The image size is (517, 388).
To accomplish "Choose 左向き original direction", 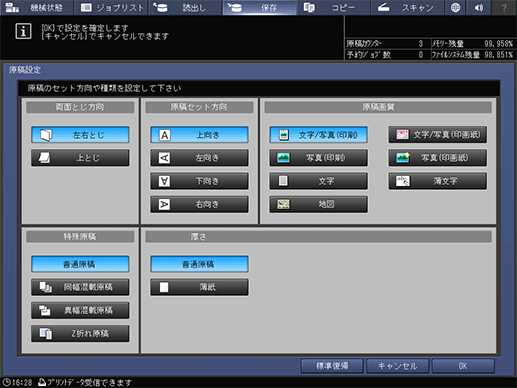I will tap(199, 158).
